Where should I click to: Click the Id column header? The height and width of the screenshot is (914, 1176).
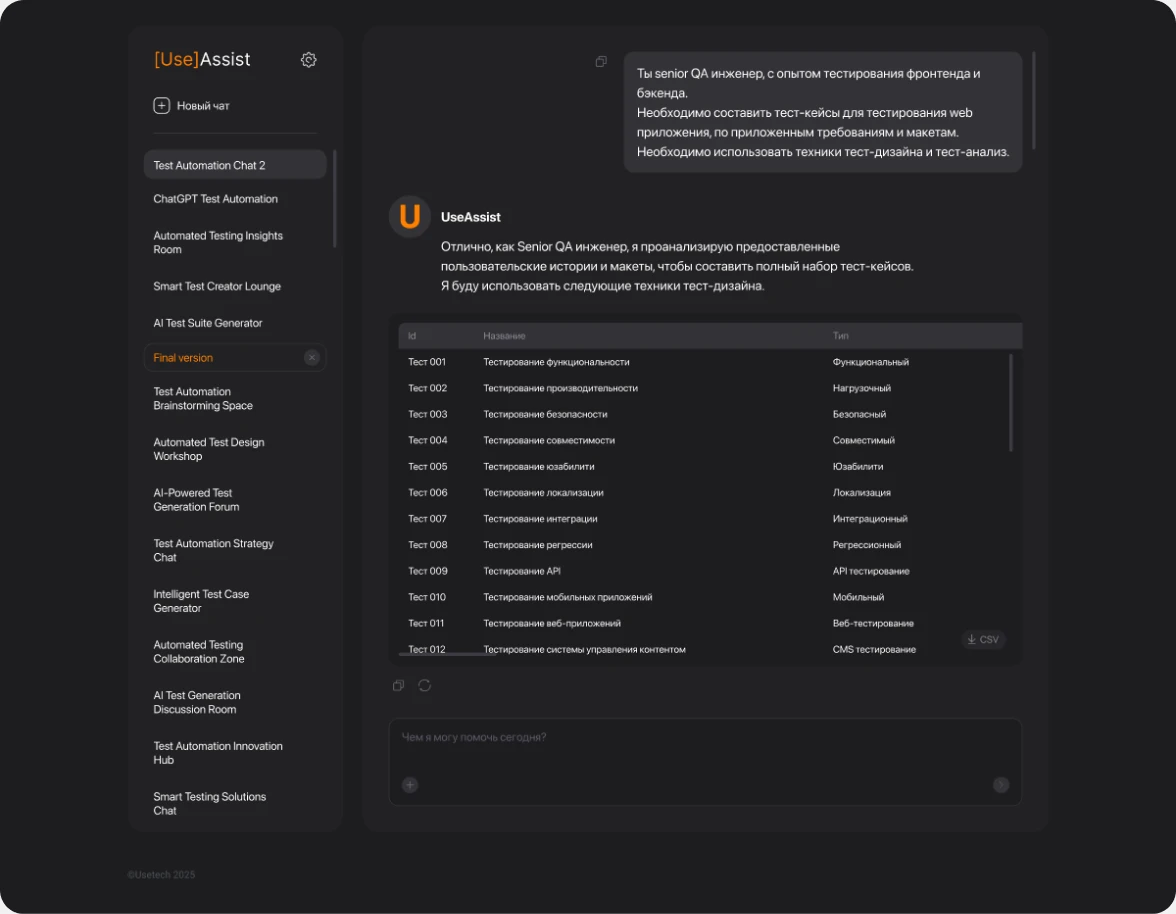(412, 336)
